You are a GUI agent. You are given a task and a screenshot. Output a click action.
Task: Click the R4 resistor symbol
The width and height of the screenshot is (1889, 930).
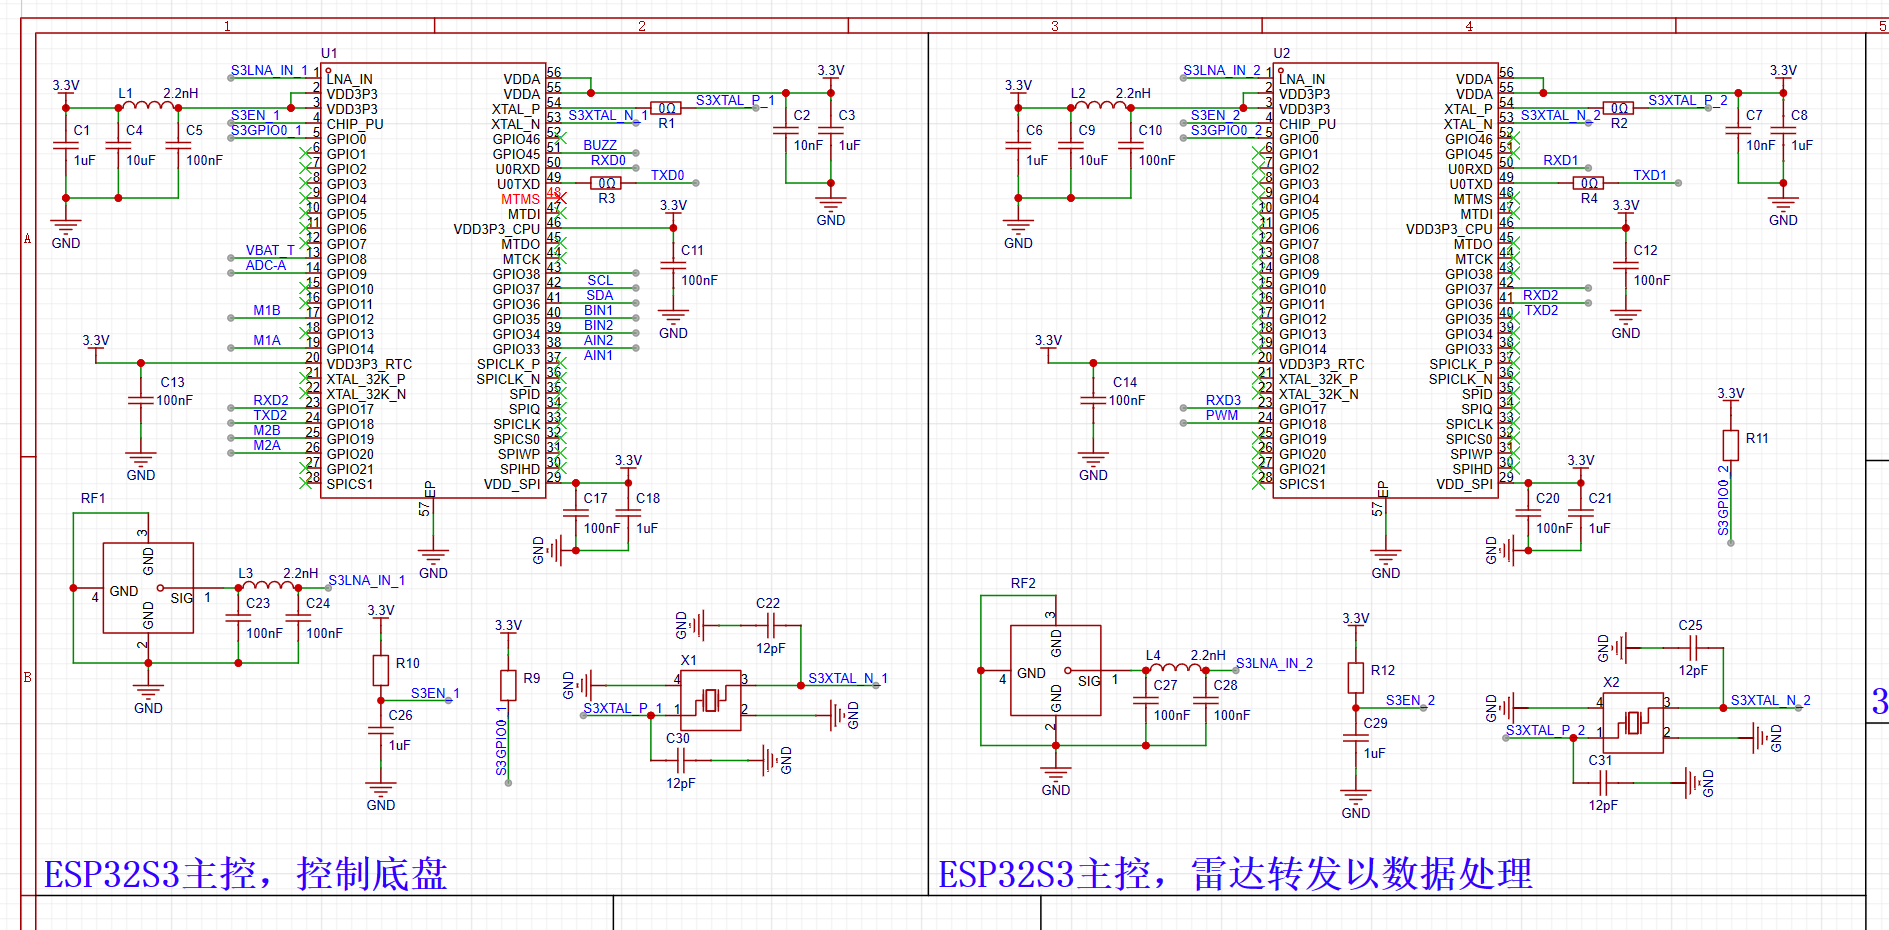coord(1589,183)
